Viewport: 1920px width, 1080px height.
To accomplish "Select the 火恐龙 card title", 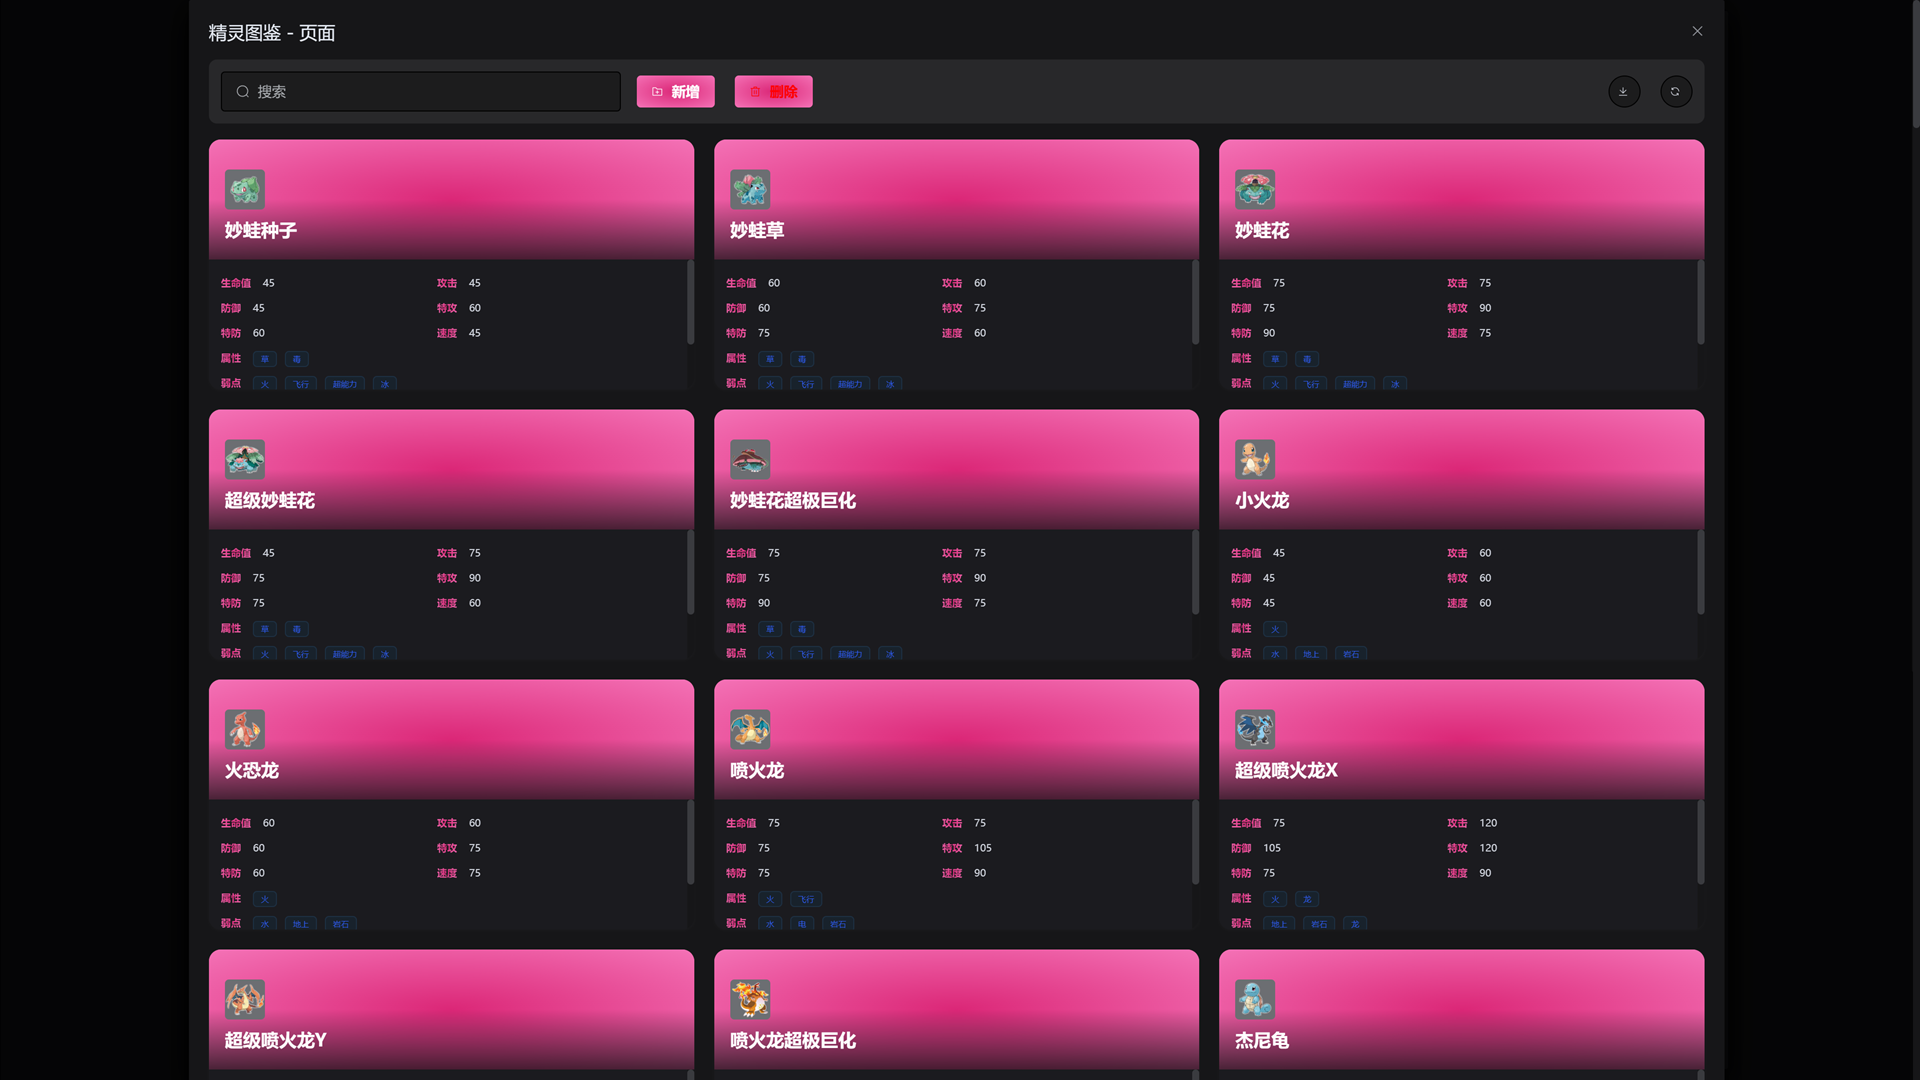I will (252, 771).
